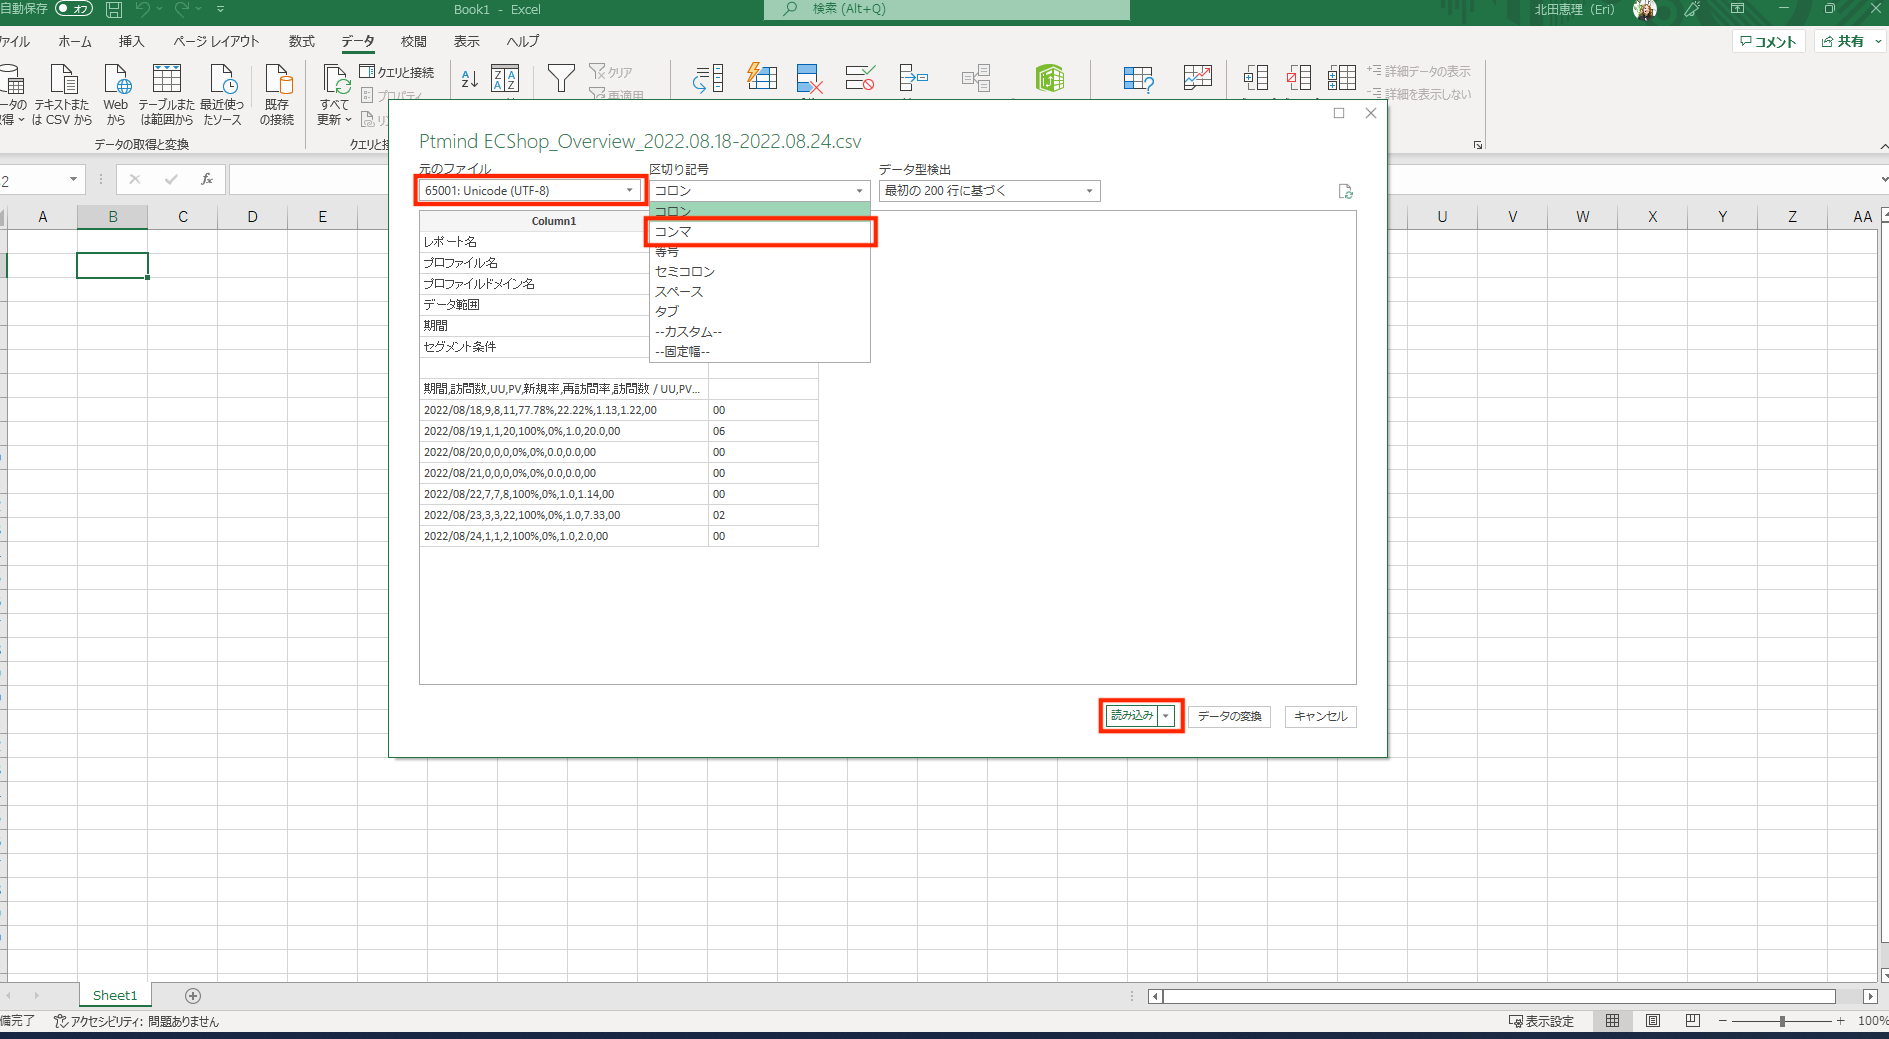
Task: Open Existing Connections icon
Action: pos(277,80)
